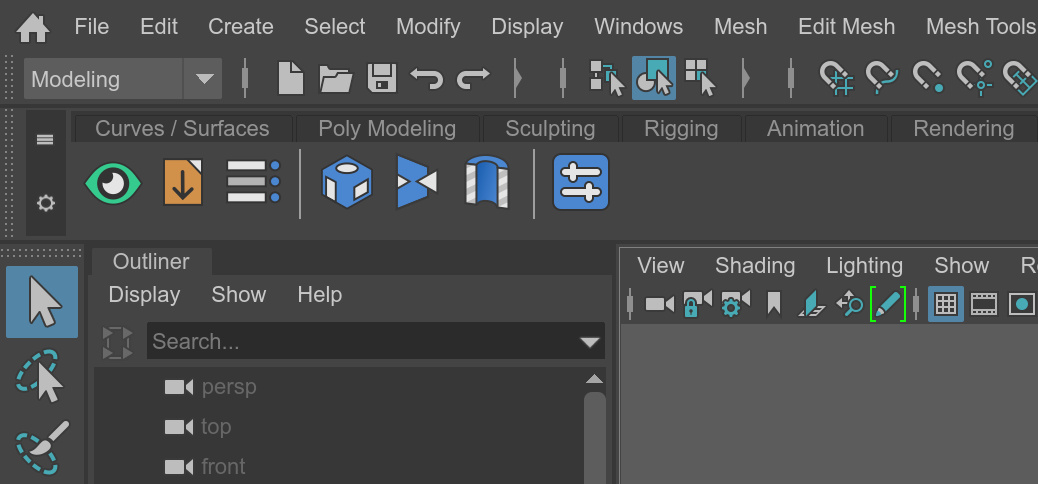
Task: Click list with blue dots shelf icon
Action: tap(254, 181)
